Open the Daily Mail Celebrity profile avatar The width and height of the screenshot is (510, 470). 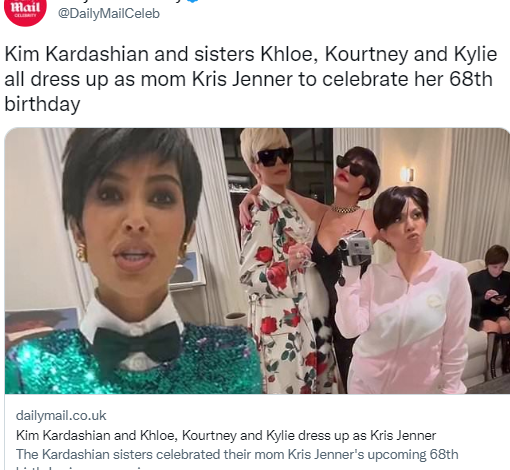(25, 12)
